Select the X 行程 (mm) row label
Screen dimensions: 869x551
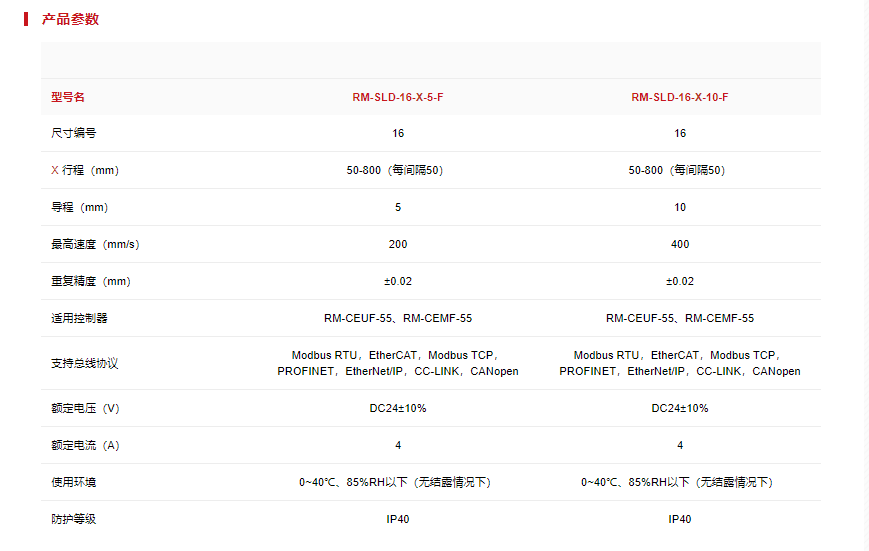(85, 170)
